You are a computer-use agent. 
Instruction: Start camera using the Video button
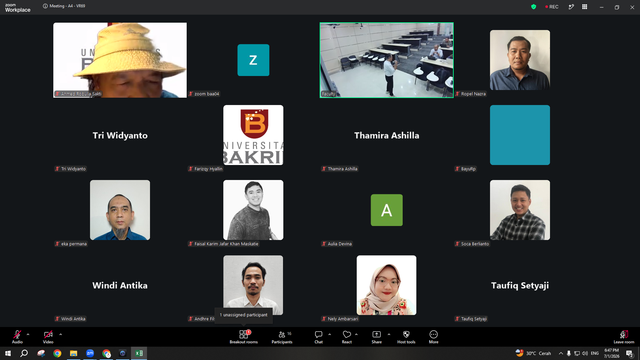48,337
